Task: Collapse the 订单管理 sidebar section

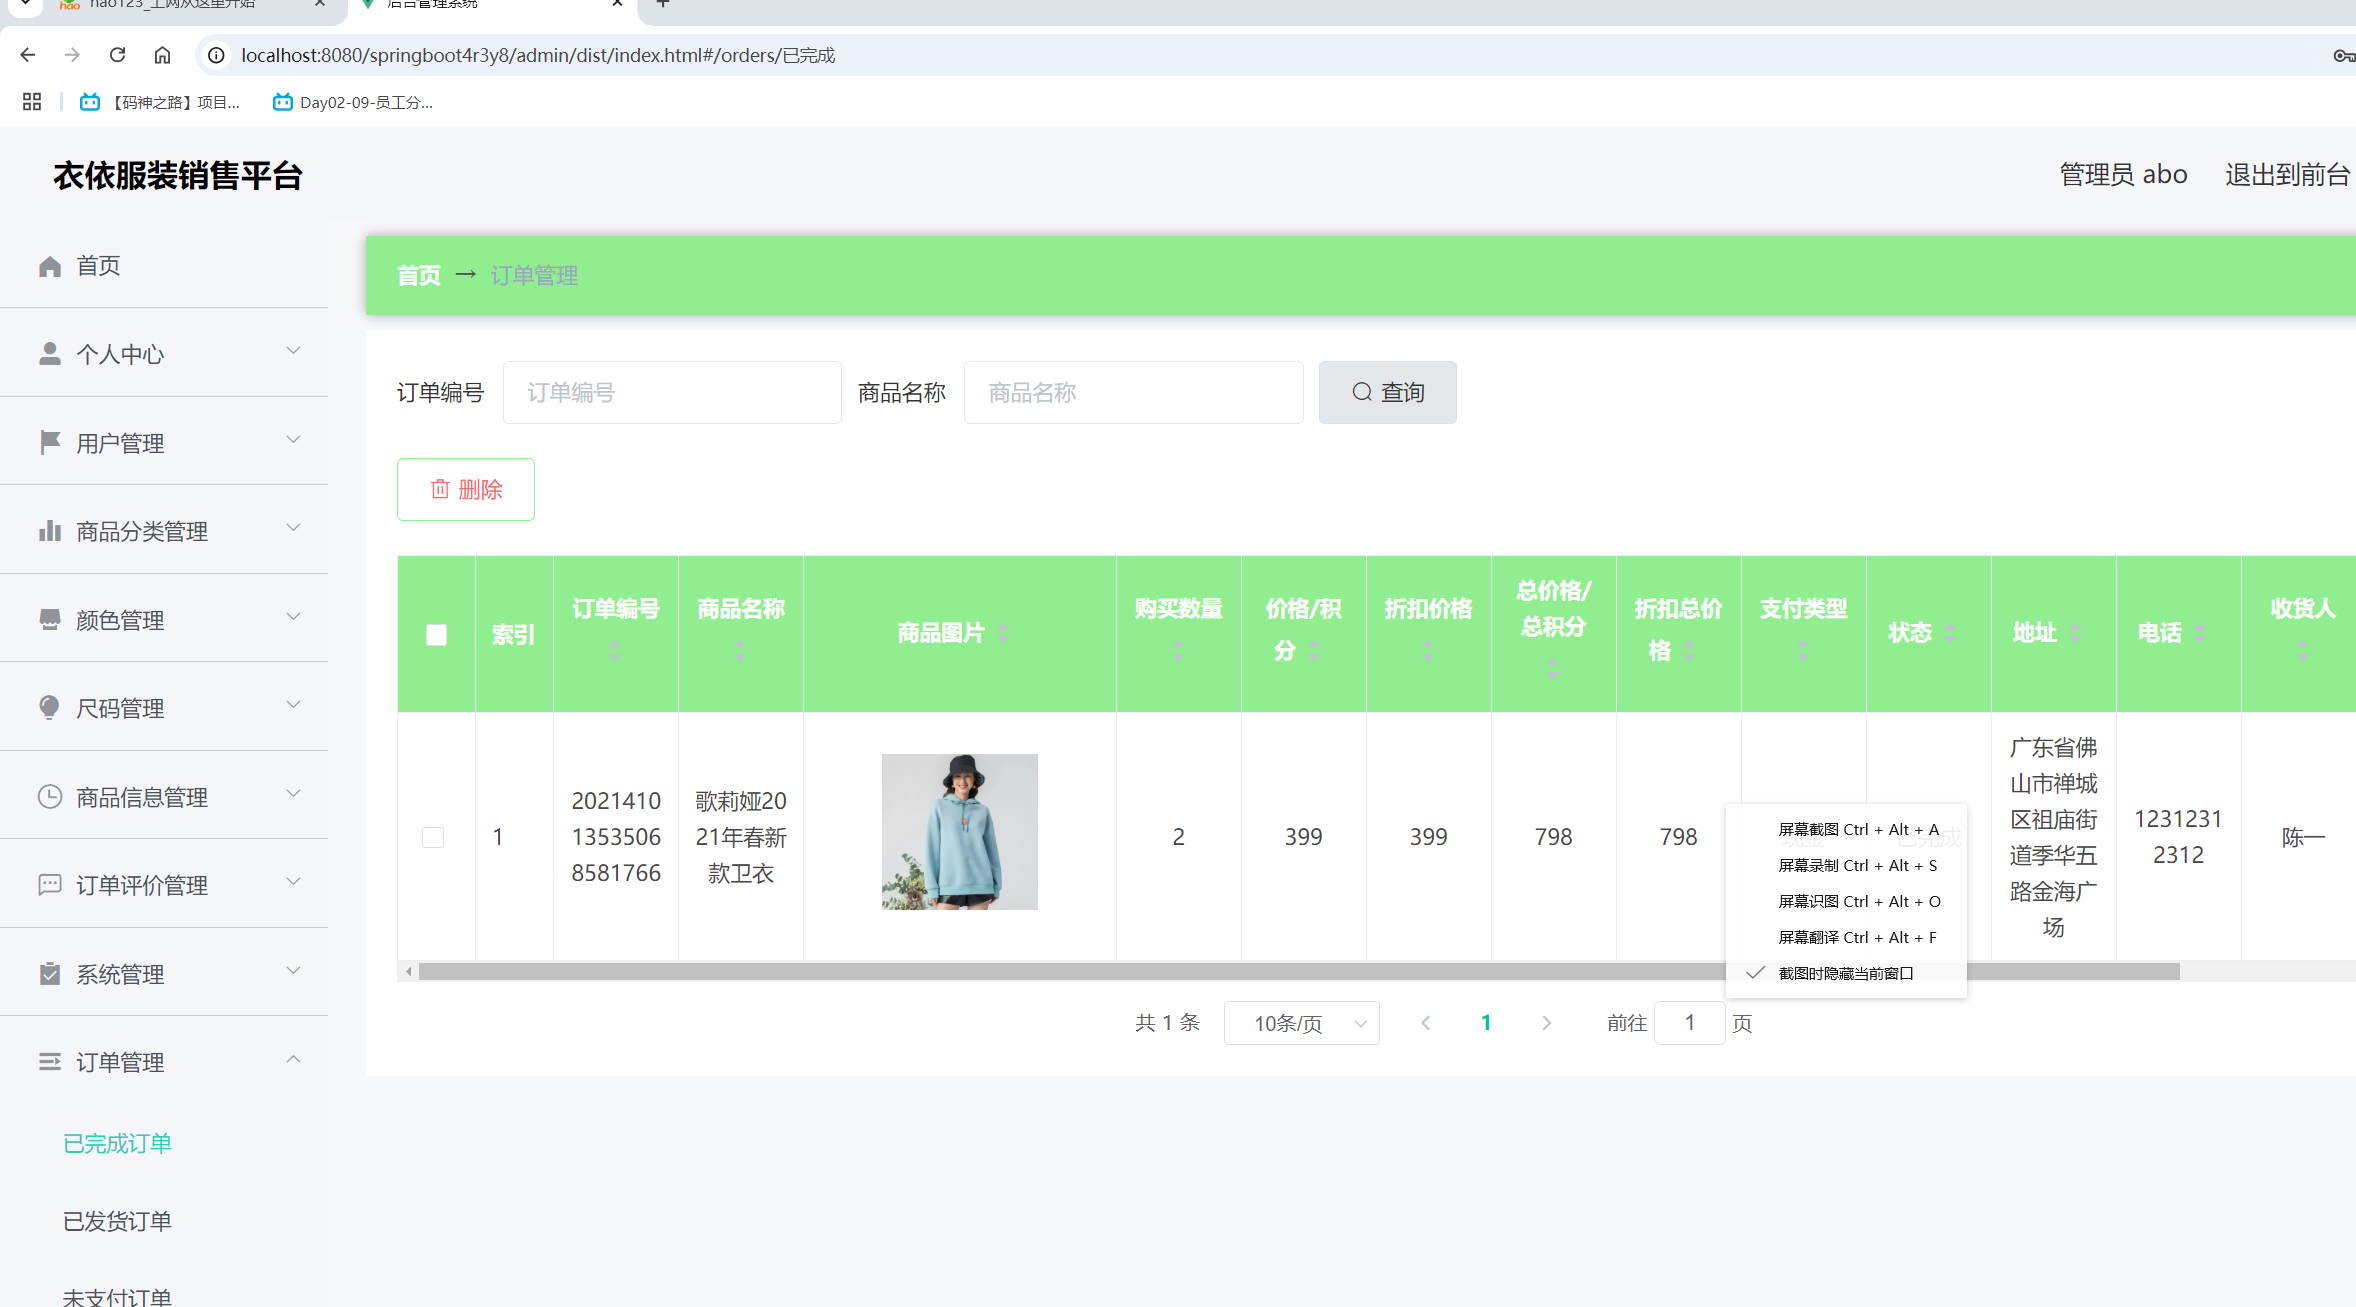Action: [165, 1062]
